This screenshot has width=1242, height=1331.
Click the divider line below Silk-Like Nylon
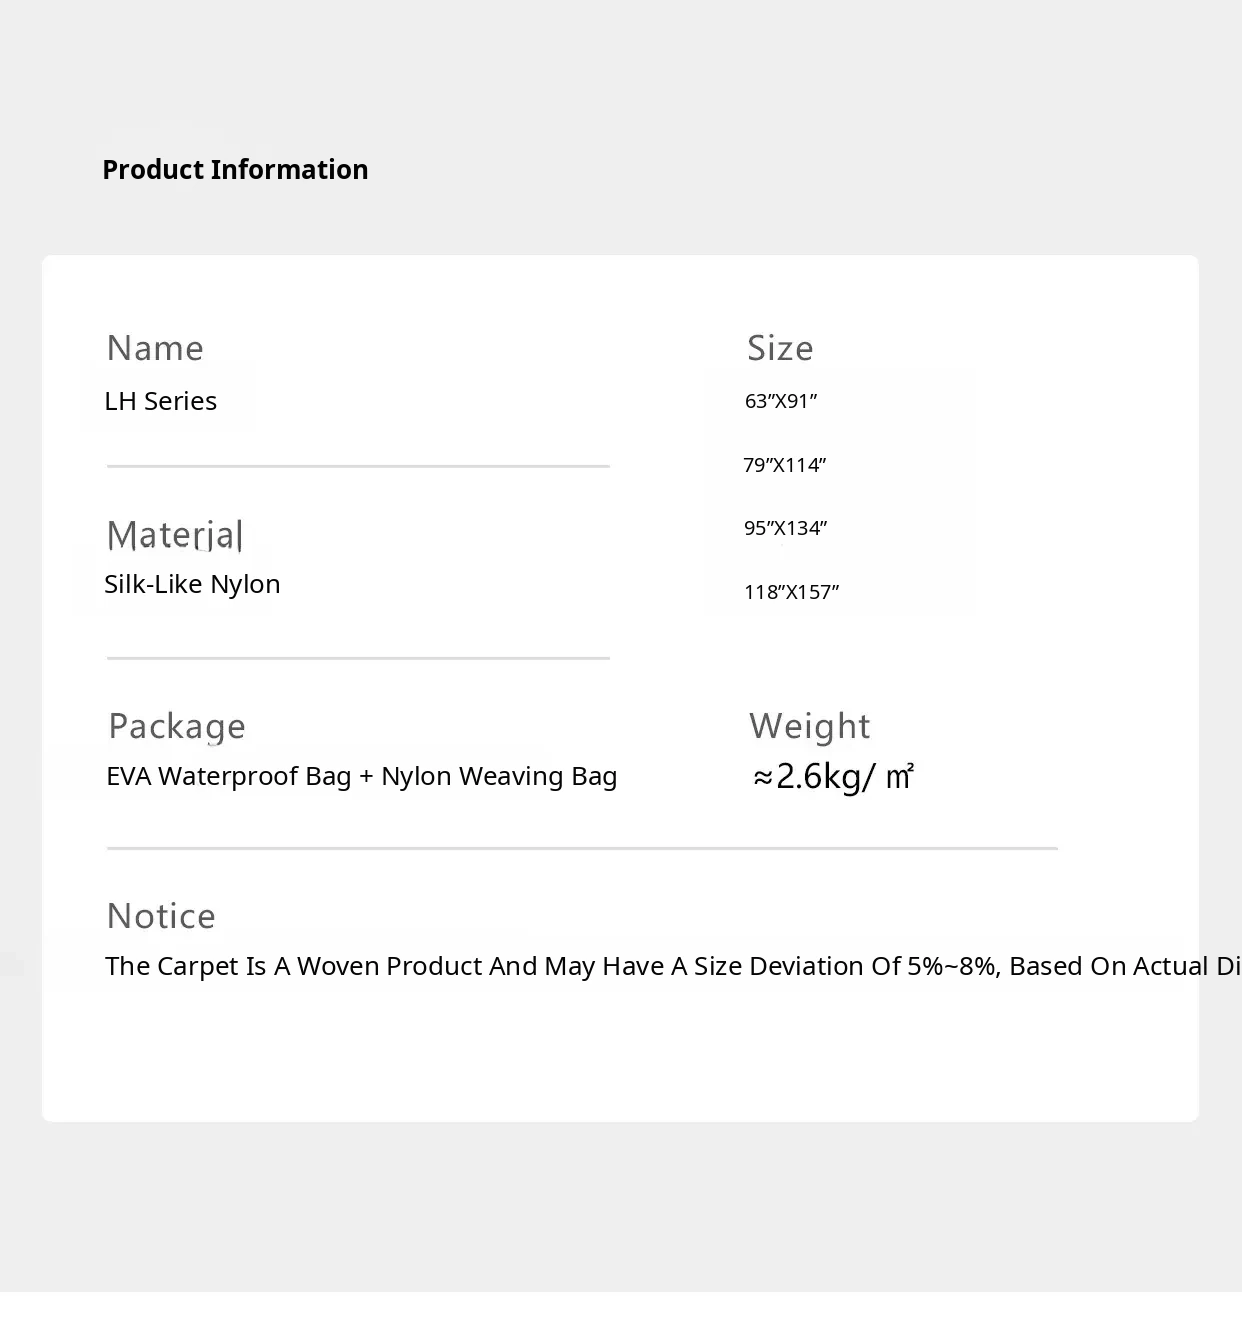pos(358,658)
